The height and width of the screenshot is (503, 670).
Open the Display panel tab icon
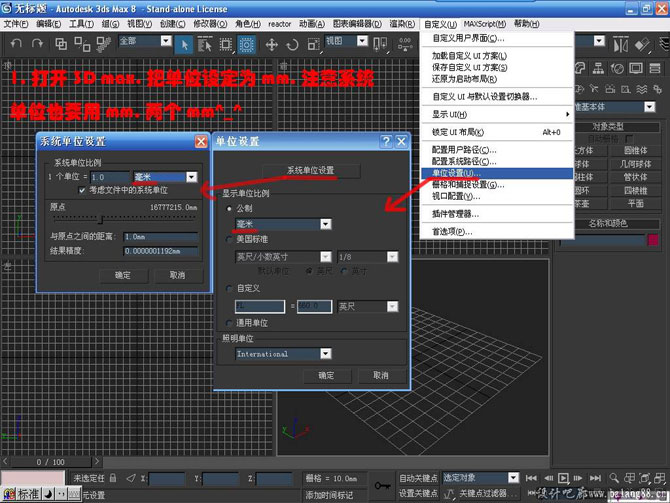[636, 68]
